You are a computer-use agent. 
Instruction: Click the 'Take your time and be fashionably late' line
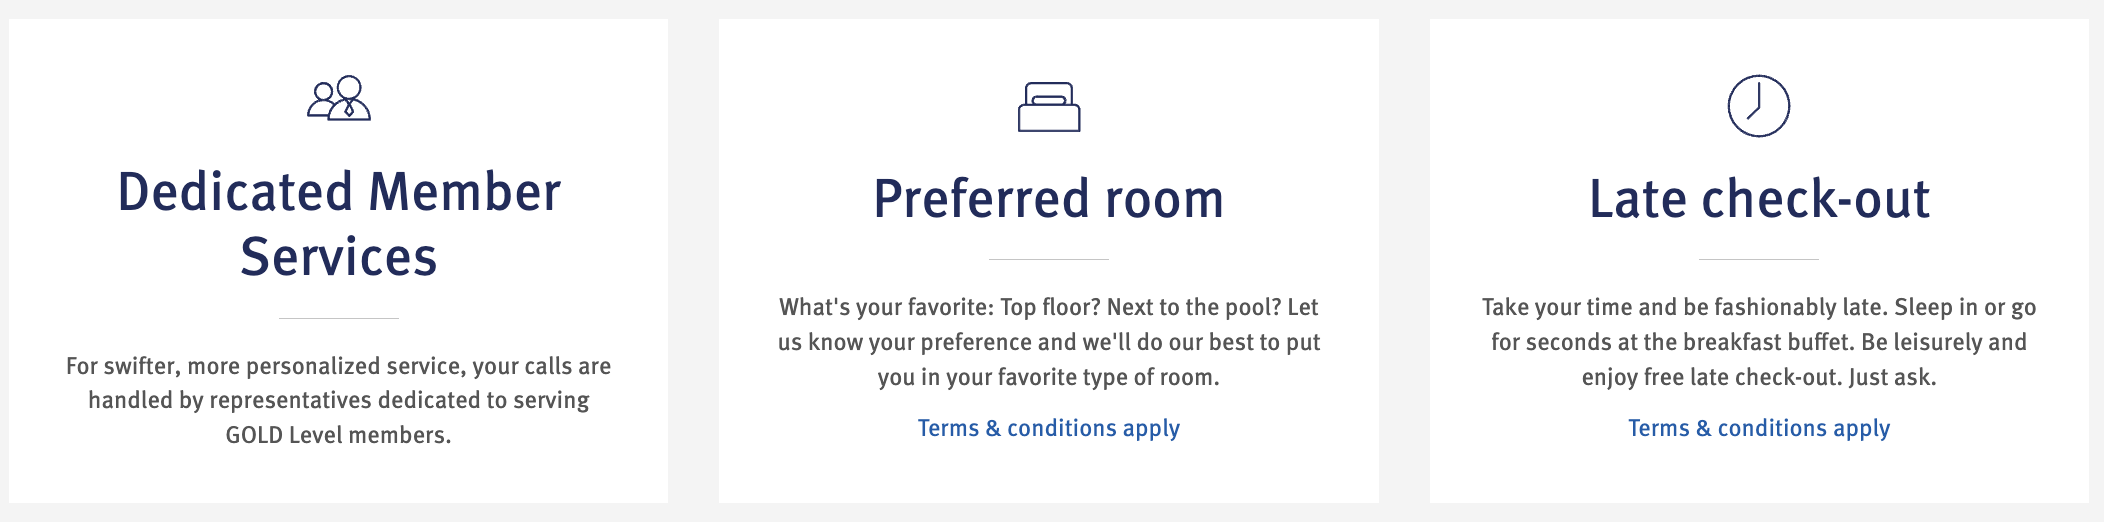point(1759,307)
